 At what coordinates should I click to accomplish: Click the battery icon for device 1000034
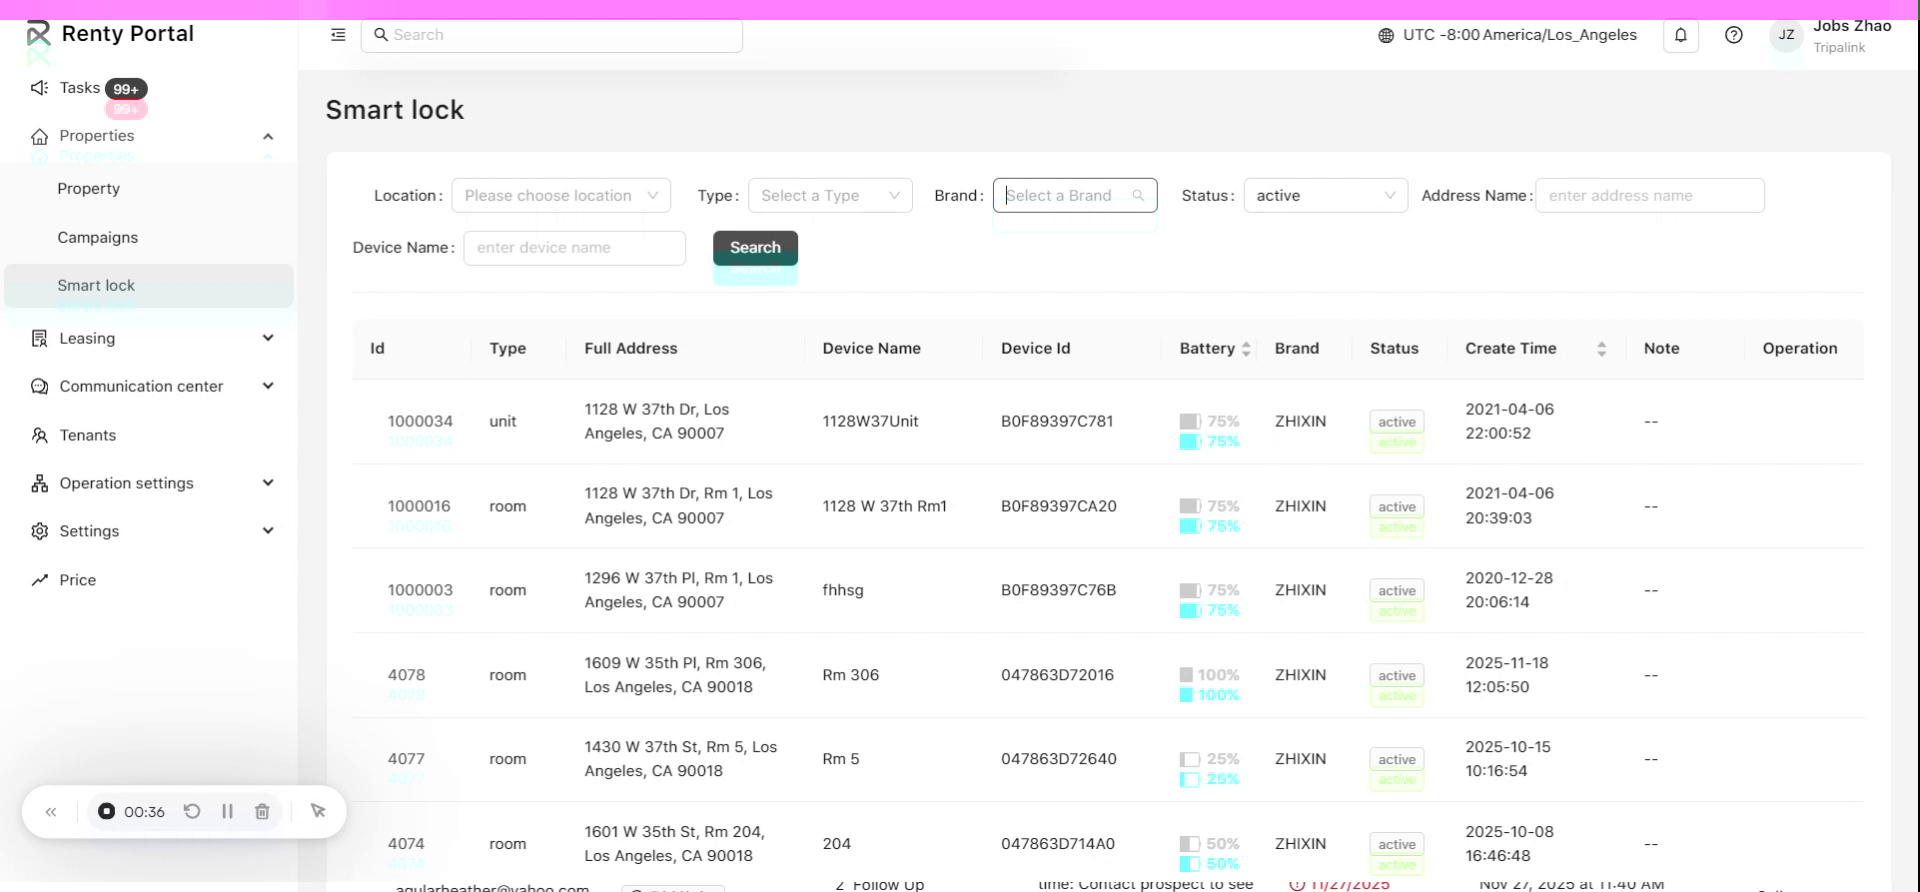click(x=1189, y=422)
